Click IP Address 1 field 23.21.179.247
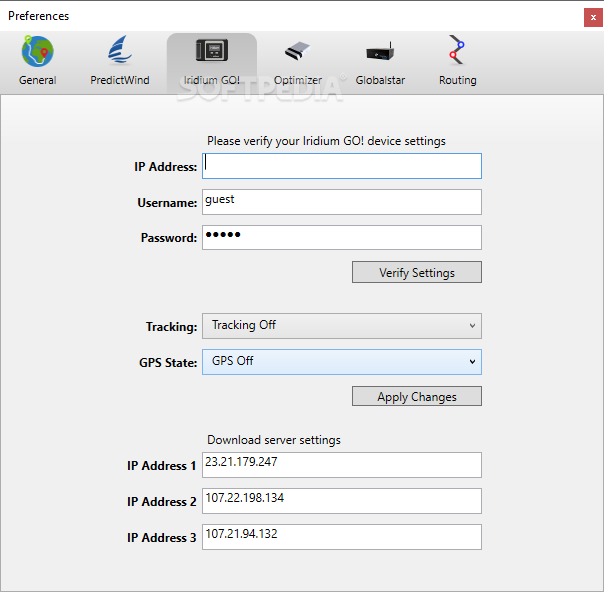Image resolution: width=604 pixels, height=592 pixels. point(342,465)
